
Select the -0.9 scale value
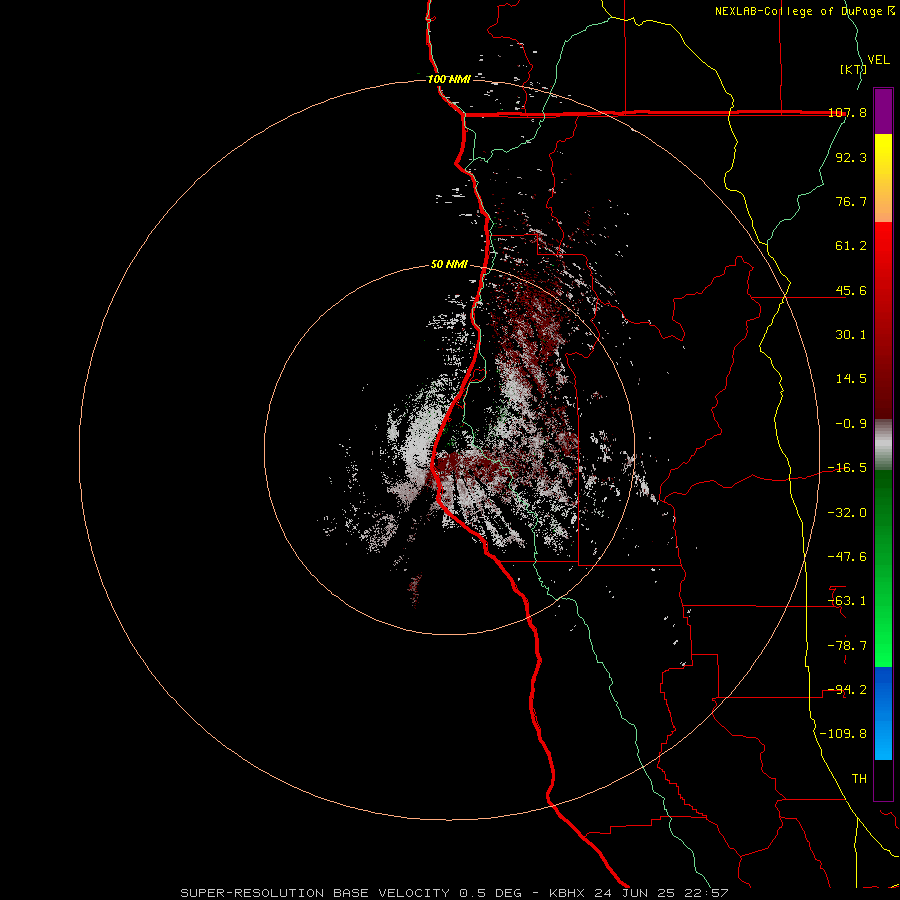point(851,424)
